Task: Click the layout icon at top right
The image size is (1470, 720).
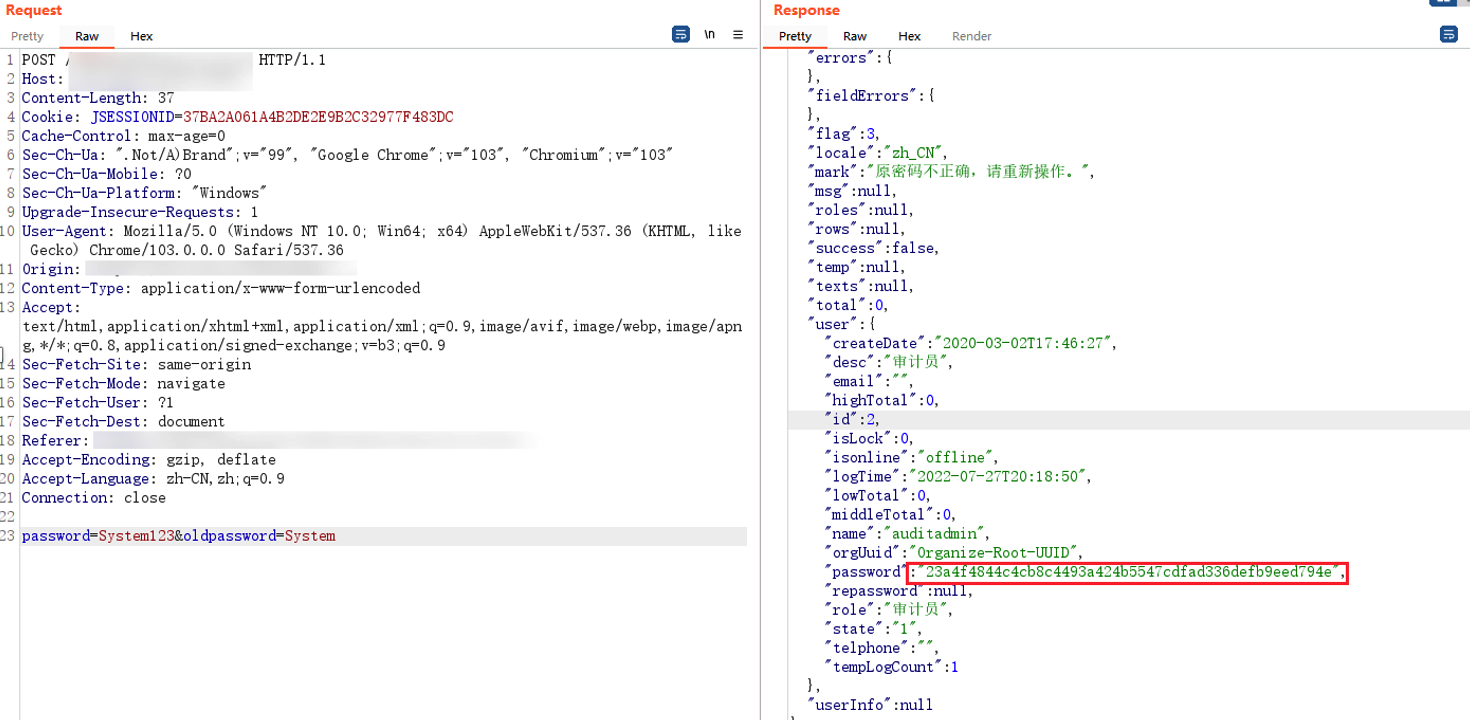Action: point(1442,3)
